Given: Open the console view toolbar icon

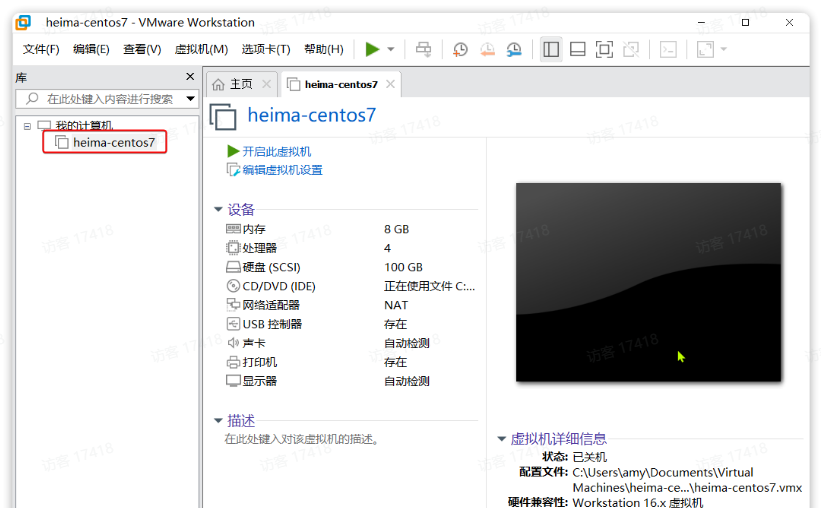Looking at the screenshot, I should pyautogui.click(x=668, y=49).
